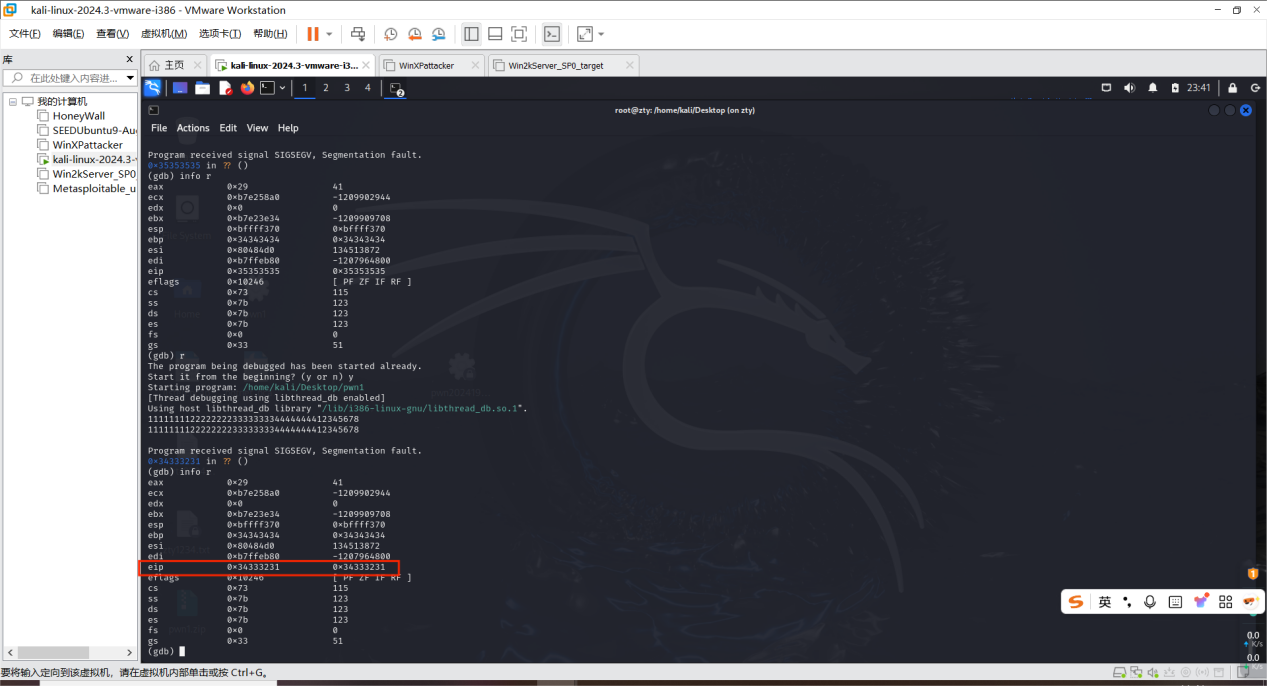The image size is (1267, 686).
Task: Switch to Kali workspace 4
Action: click(x=368, y=88)
